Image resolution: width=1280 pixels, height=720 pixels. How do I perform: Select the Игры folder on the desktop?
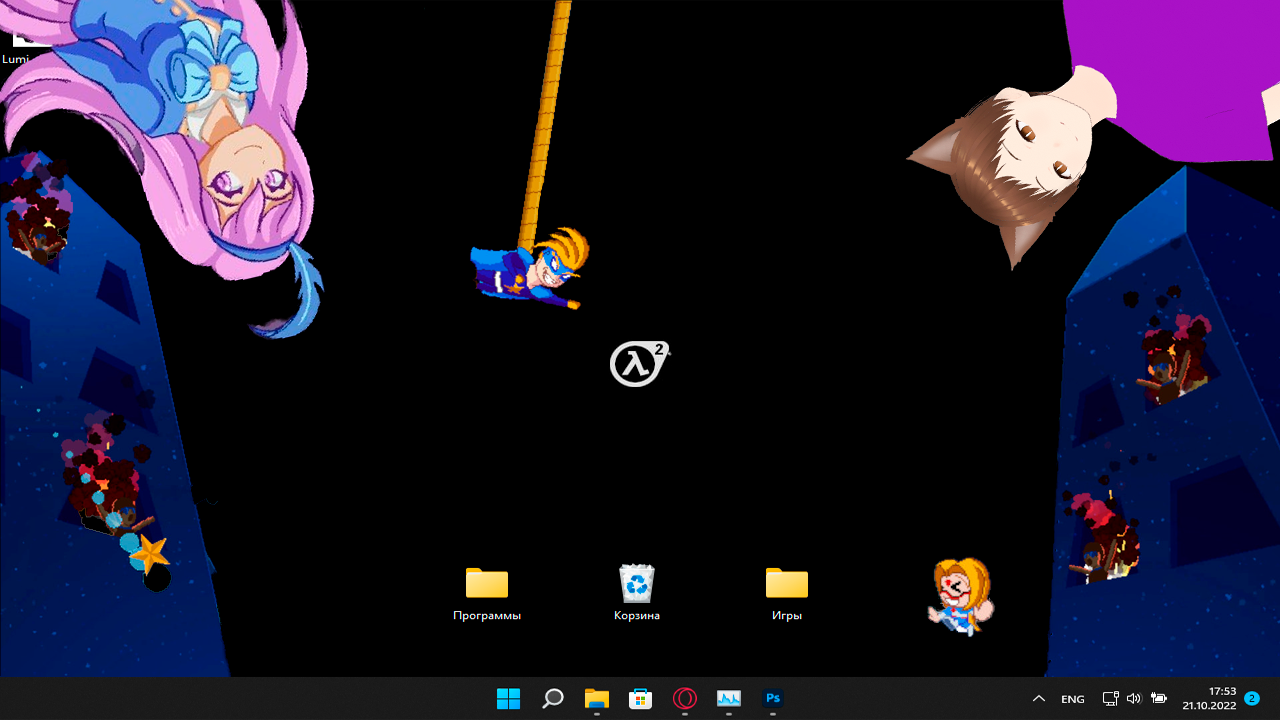point(787,594)
